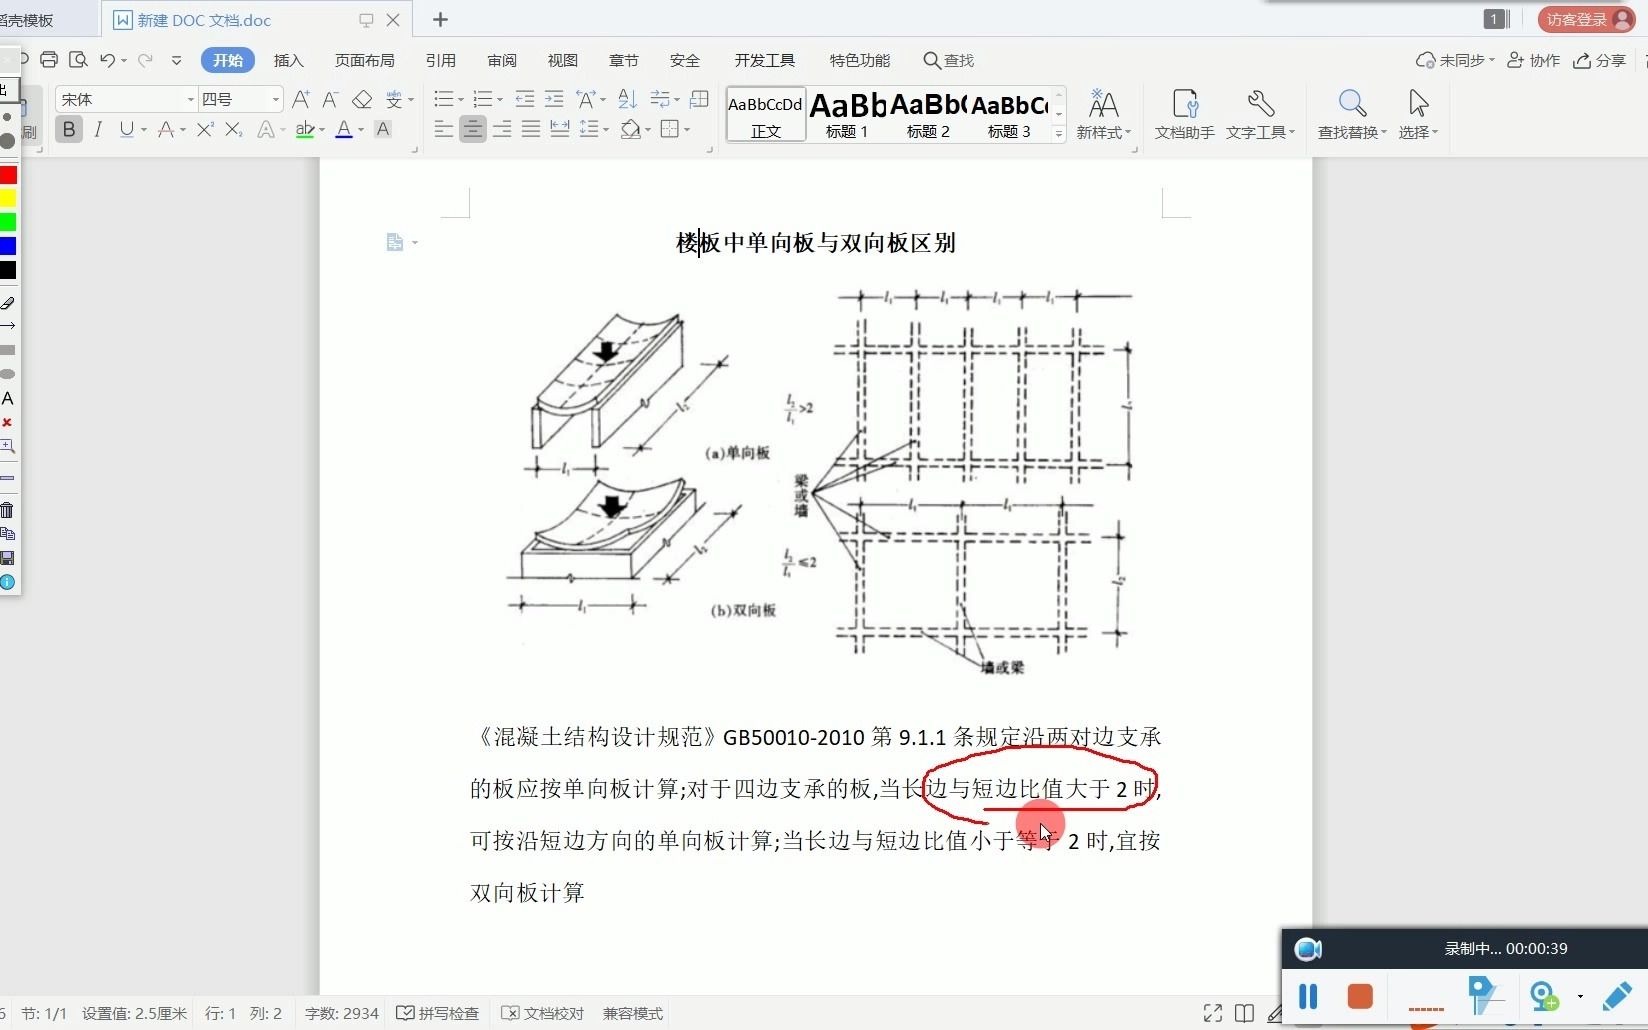The image size is (1648, 1030).
Task: Decrease paragraph indent
Action: pyautogui.click(x=524, y=99)
